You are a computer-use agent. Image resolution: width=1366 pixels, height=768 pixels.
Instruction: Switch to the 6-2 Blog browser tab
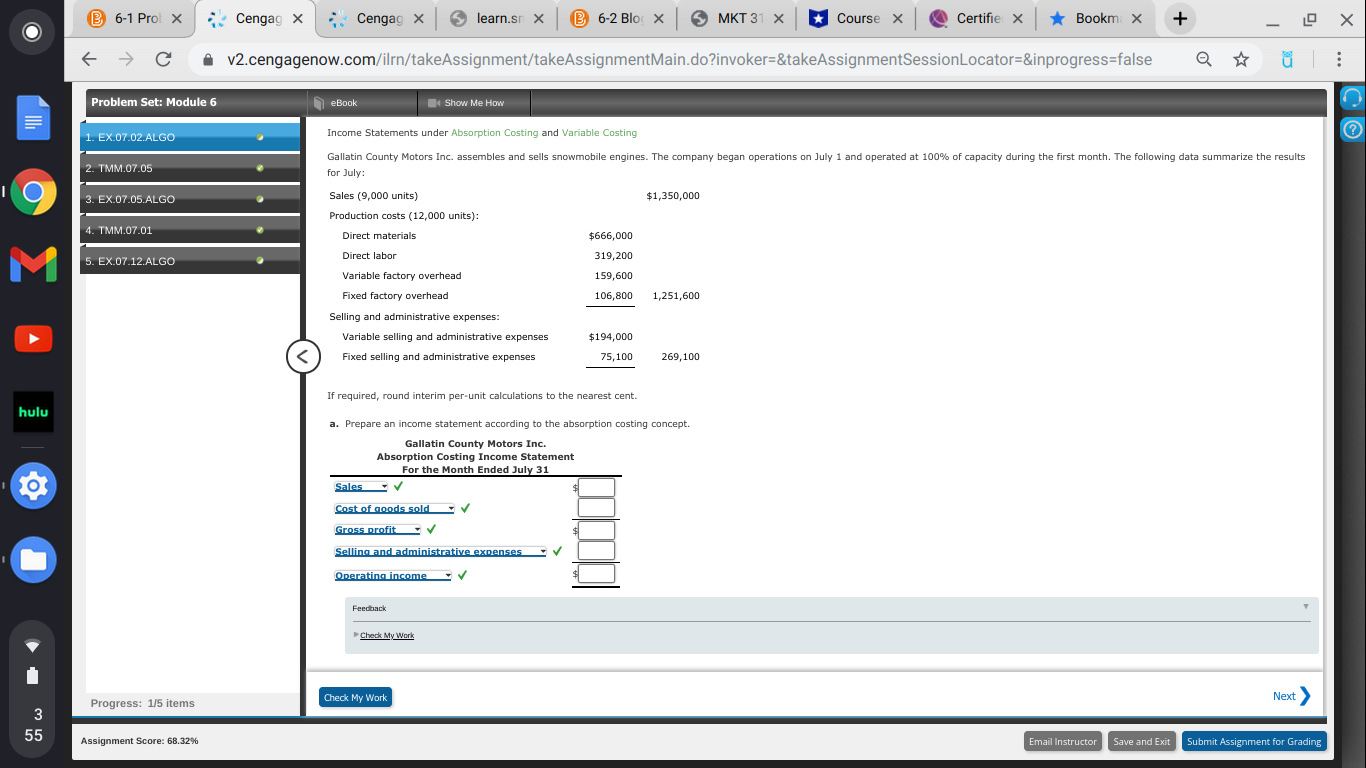(x=618, y=19)
